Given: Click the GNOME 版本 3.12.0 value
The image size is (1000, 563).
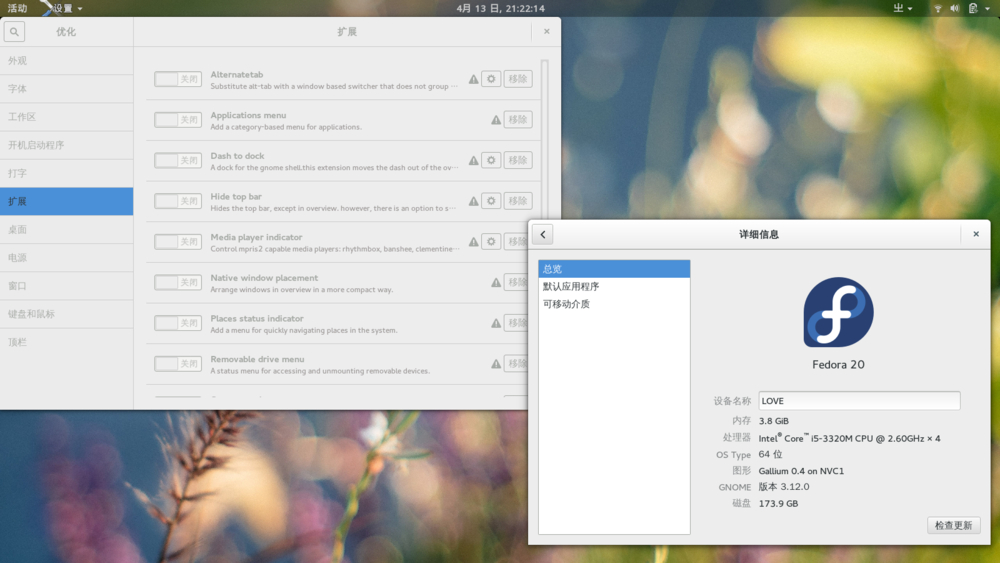Looking at the screenshot, I should pos(784,486).
